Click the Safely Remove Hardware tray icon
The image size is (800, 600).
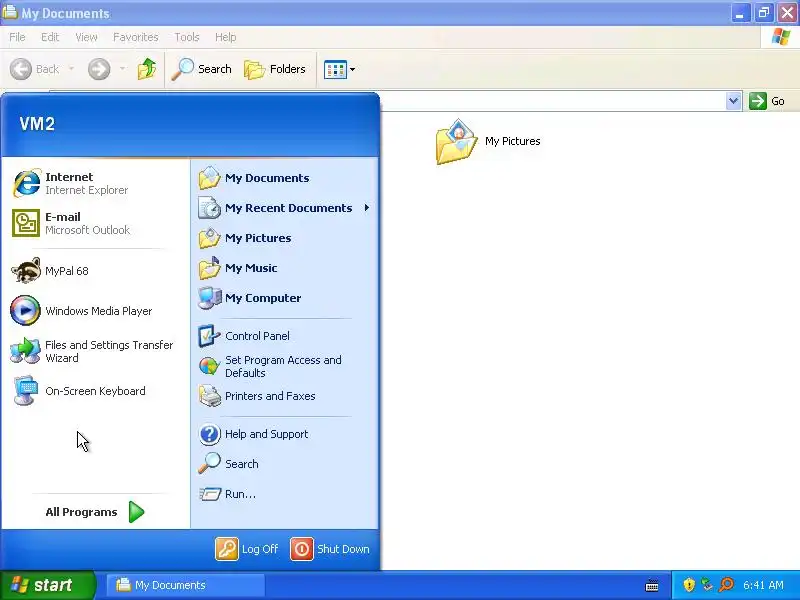click(x=707, y=584)
